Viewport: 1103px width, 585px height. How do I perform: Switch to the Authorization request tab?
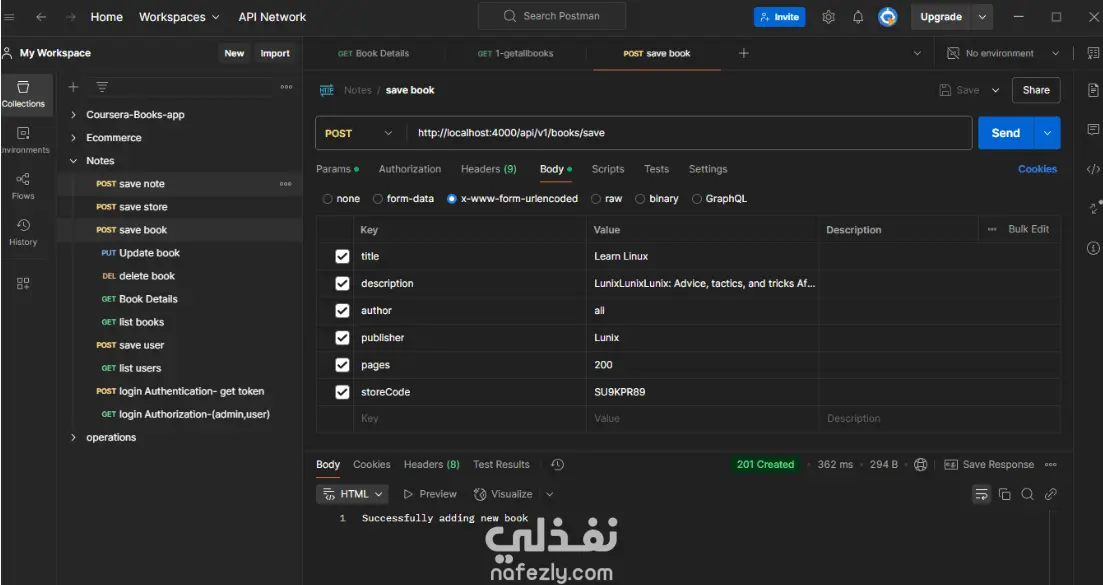pyautogui.click(x=410, y=169)
